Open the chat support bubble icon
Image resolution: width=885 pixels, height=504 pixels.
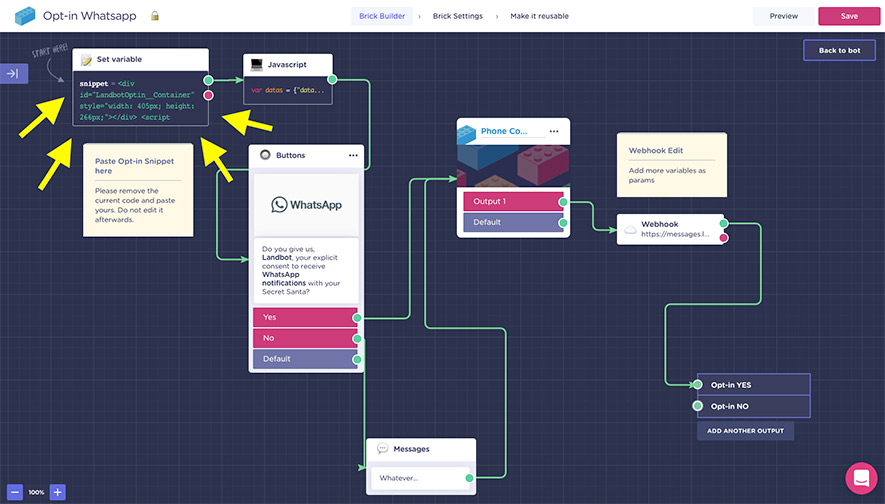[861, 478]
